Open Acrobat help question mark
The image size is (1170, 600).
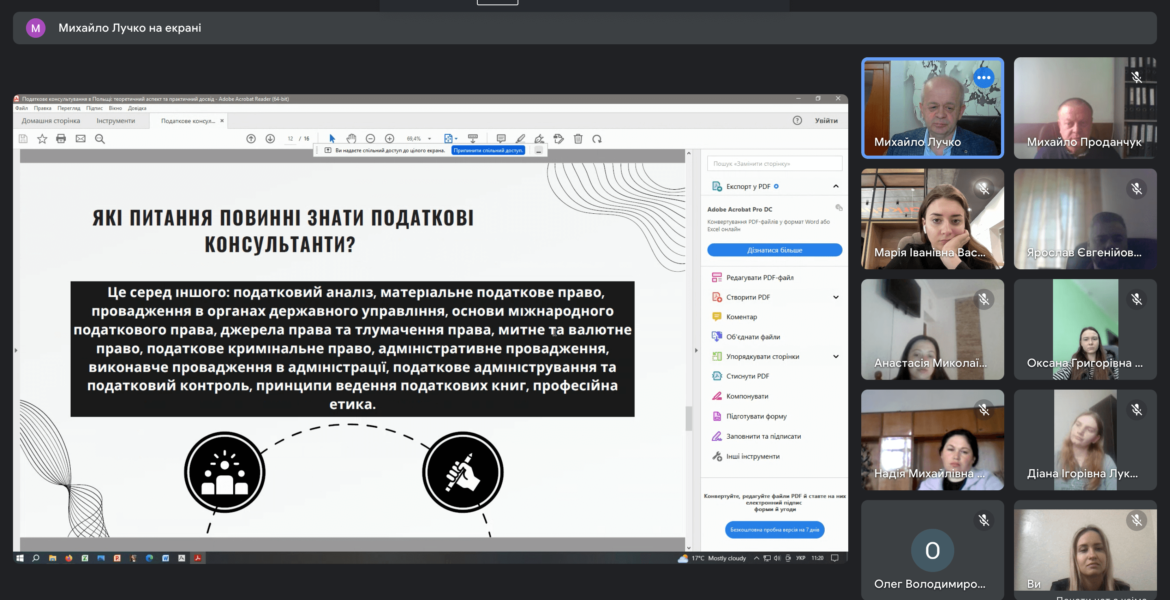point(797,120)
